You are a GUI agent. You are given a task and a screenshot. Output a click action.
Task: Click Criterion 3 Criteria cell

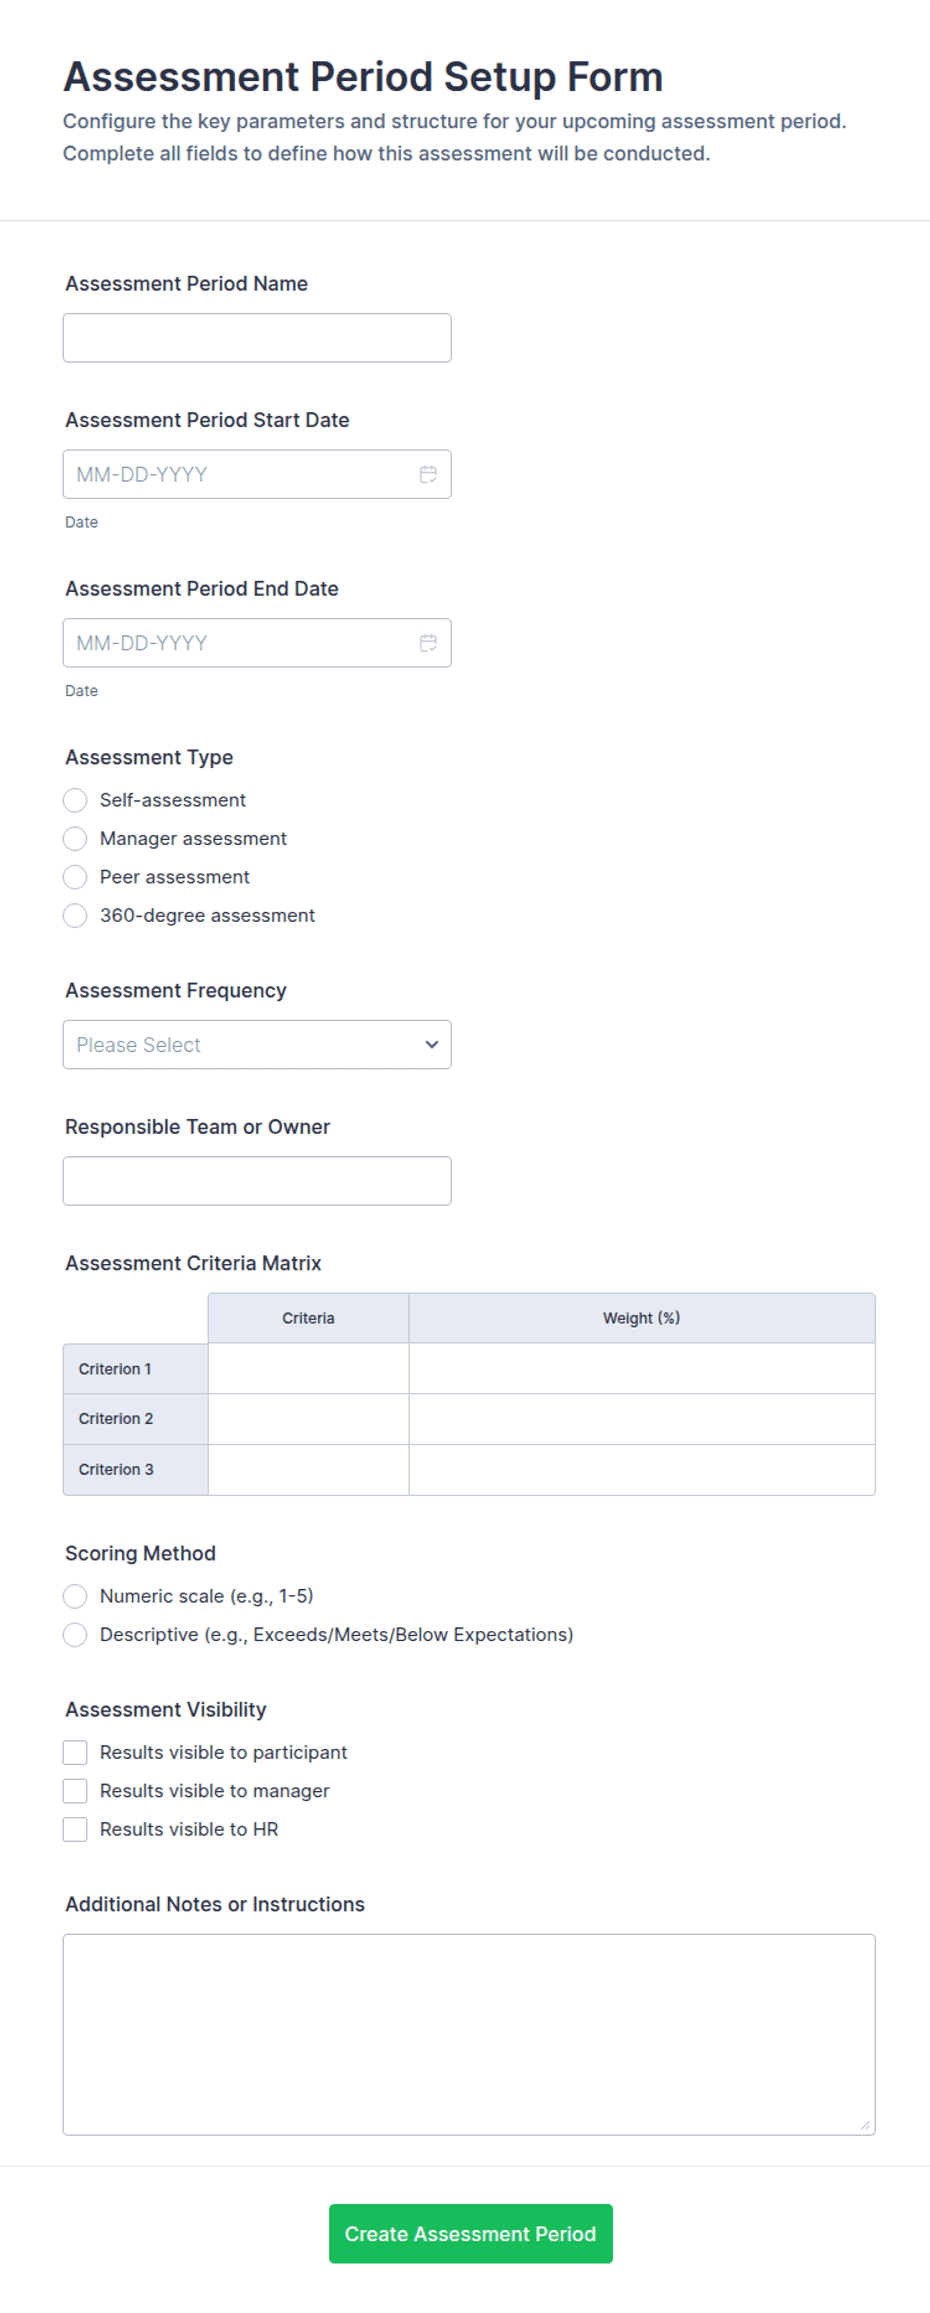(308, 1470)
